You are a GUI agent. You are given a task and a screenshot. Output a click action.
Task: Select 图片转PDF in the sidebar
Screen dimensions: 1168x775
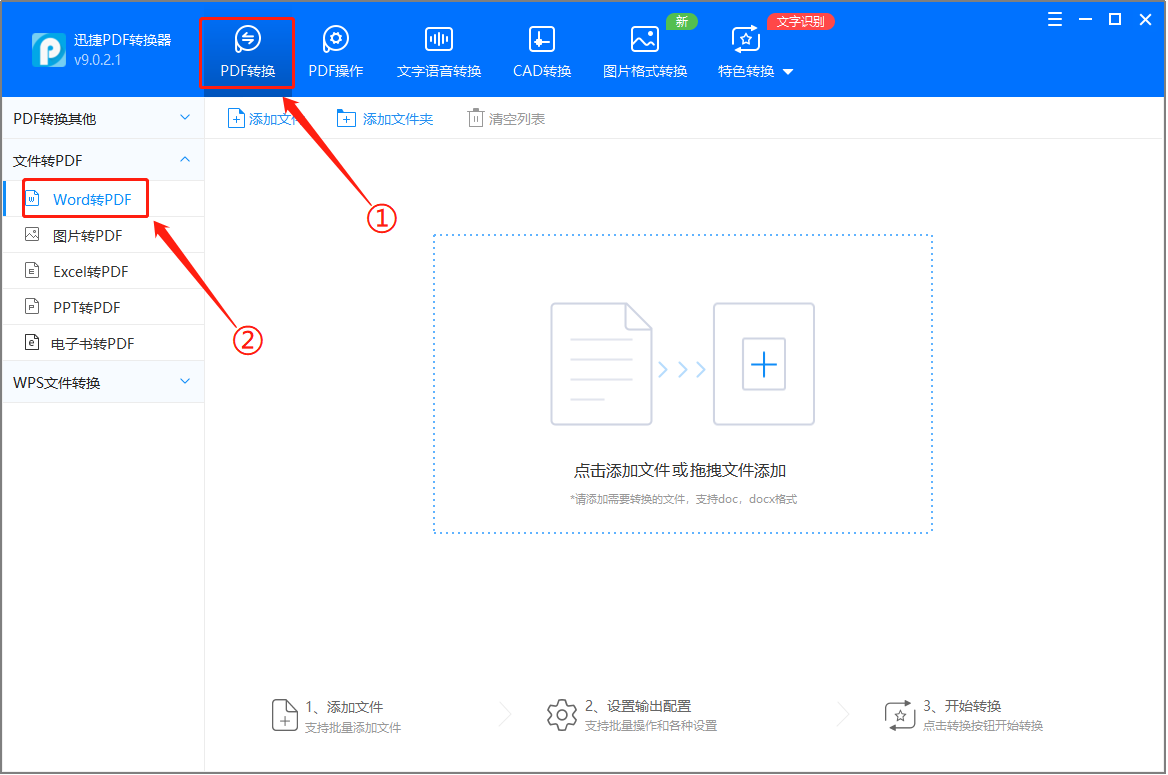coord(103,235)
